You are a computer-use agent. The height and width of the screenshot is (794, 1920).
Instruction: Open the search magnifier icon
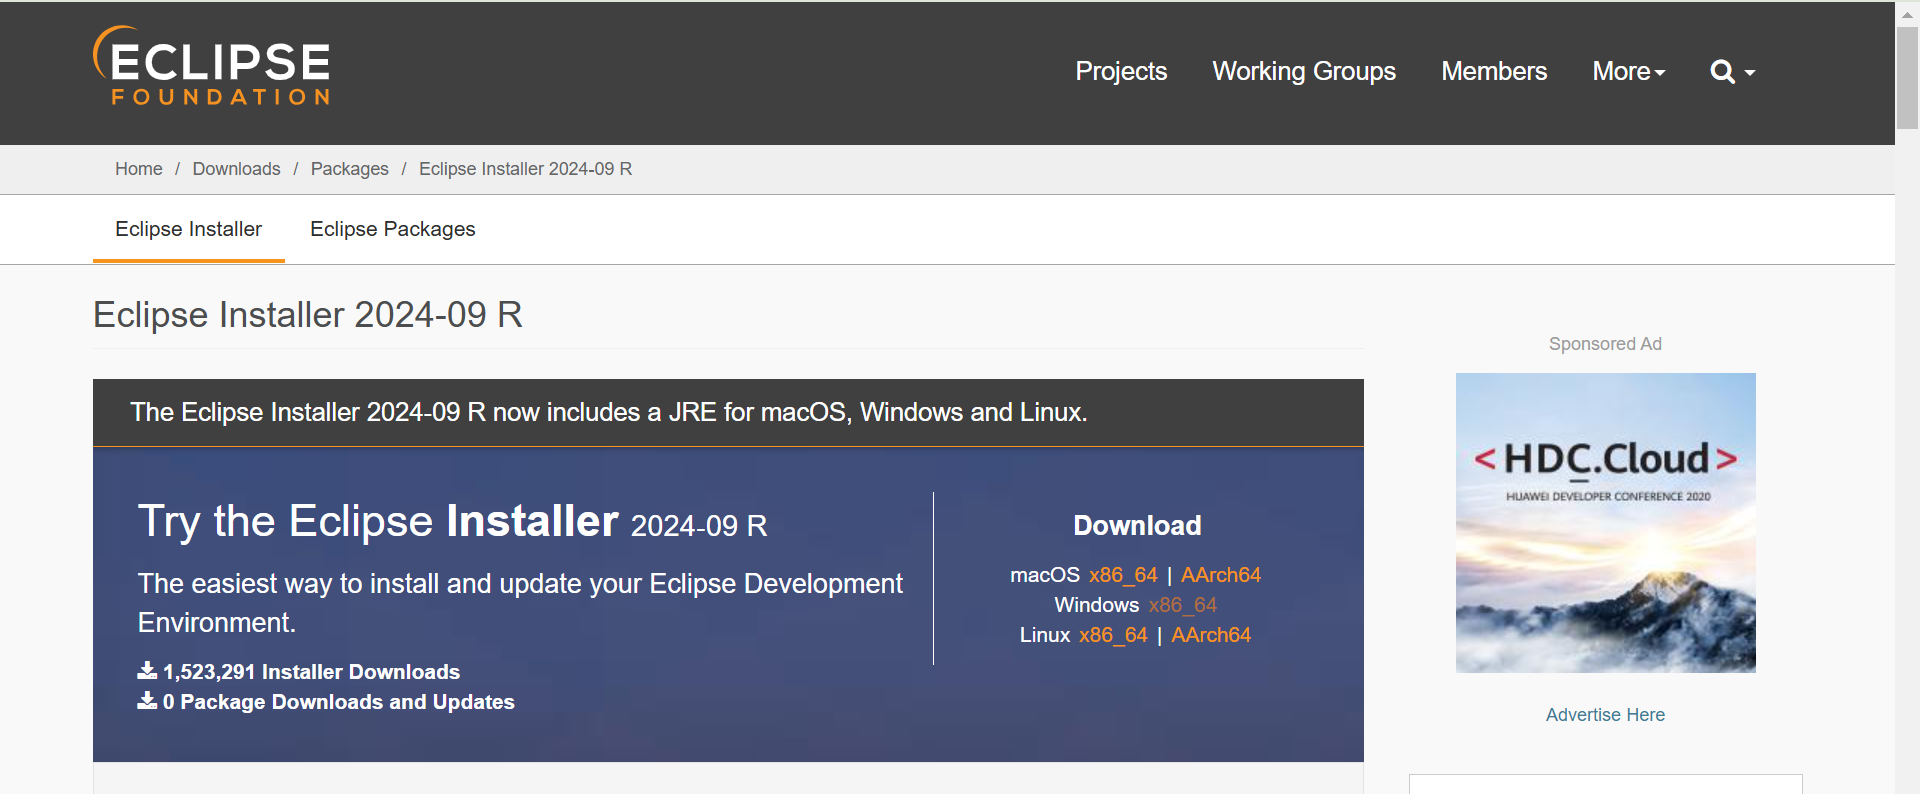pos(1722,72)
